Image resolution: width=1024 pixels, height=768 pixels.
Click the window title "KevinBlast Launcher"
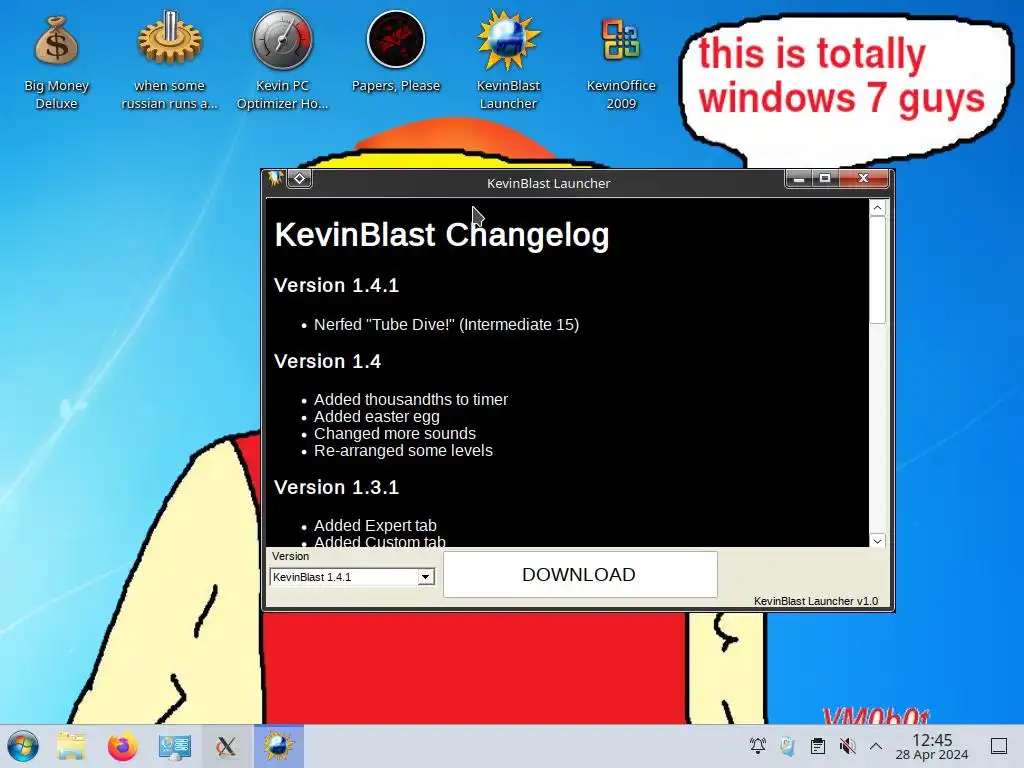(x=549, y=184)
